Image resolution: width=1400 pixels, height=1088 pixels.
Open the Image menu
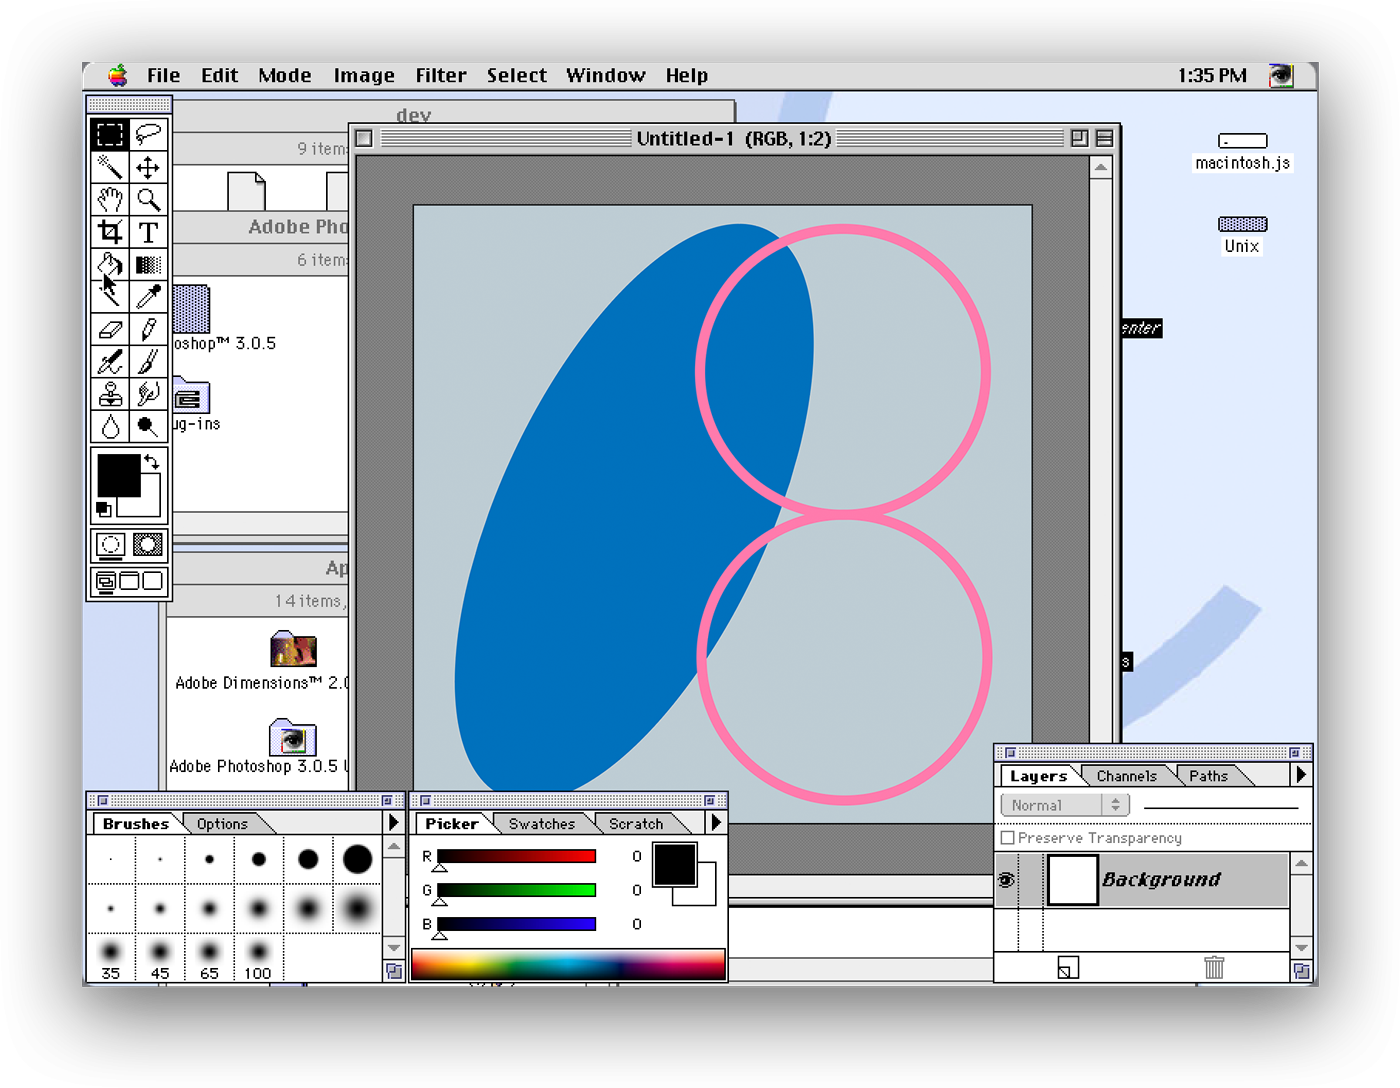pos(364,75)
